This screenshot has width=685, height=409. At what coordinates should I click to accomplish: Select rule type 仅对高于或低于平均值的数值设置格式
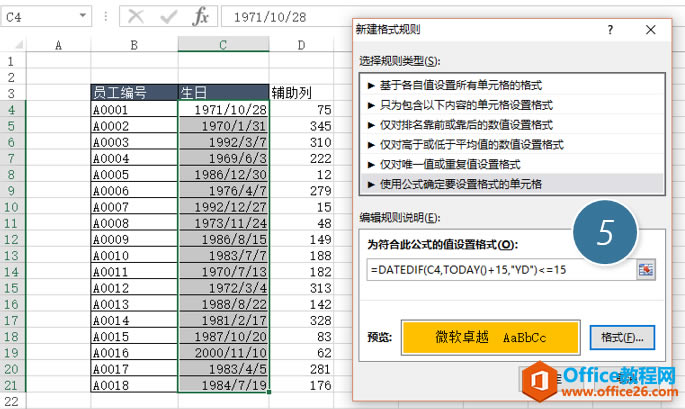pyautogui.click(x=512, y=144)
